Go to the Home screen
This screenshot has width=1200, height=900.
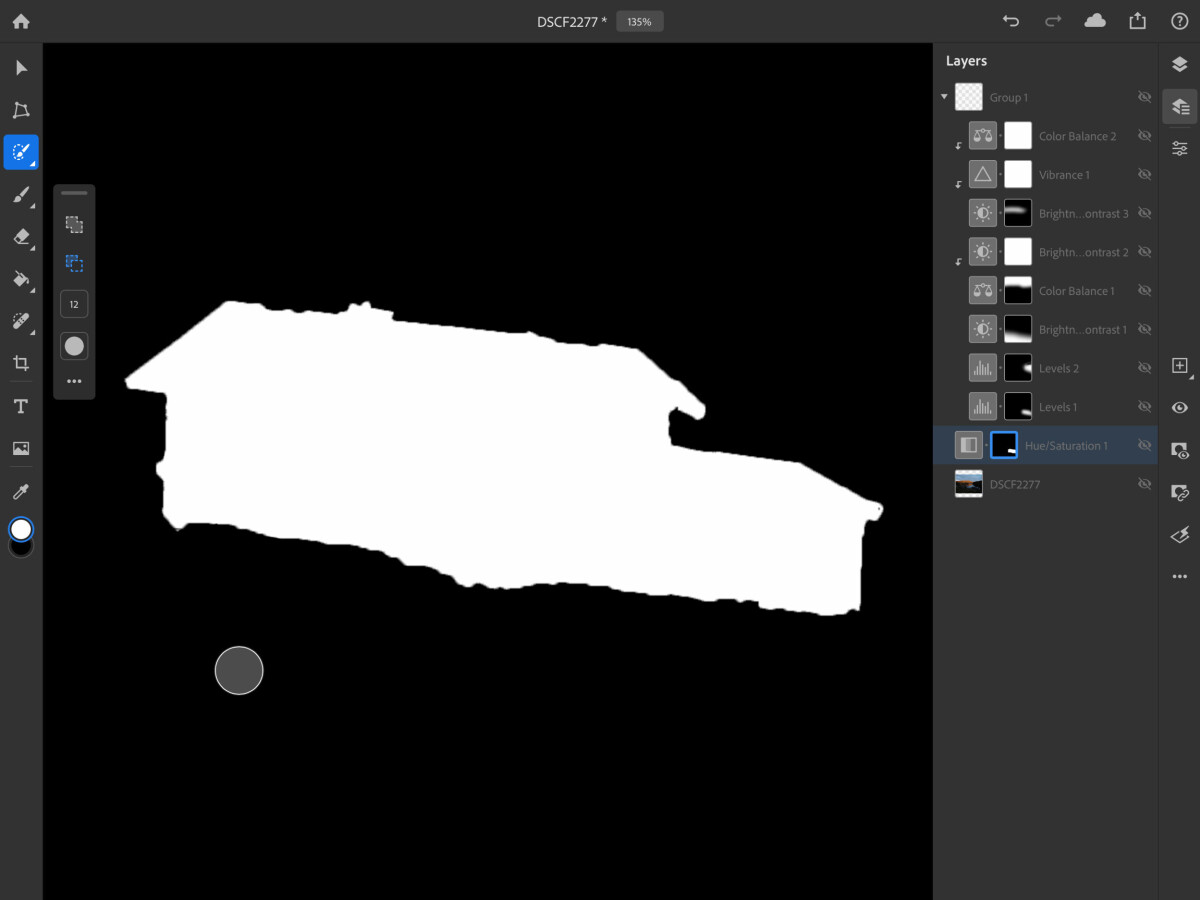click(21, 21)
